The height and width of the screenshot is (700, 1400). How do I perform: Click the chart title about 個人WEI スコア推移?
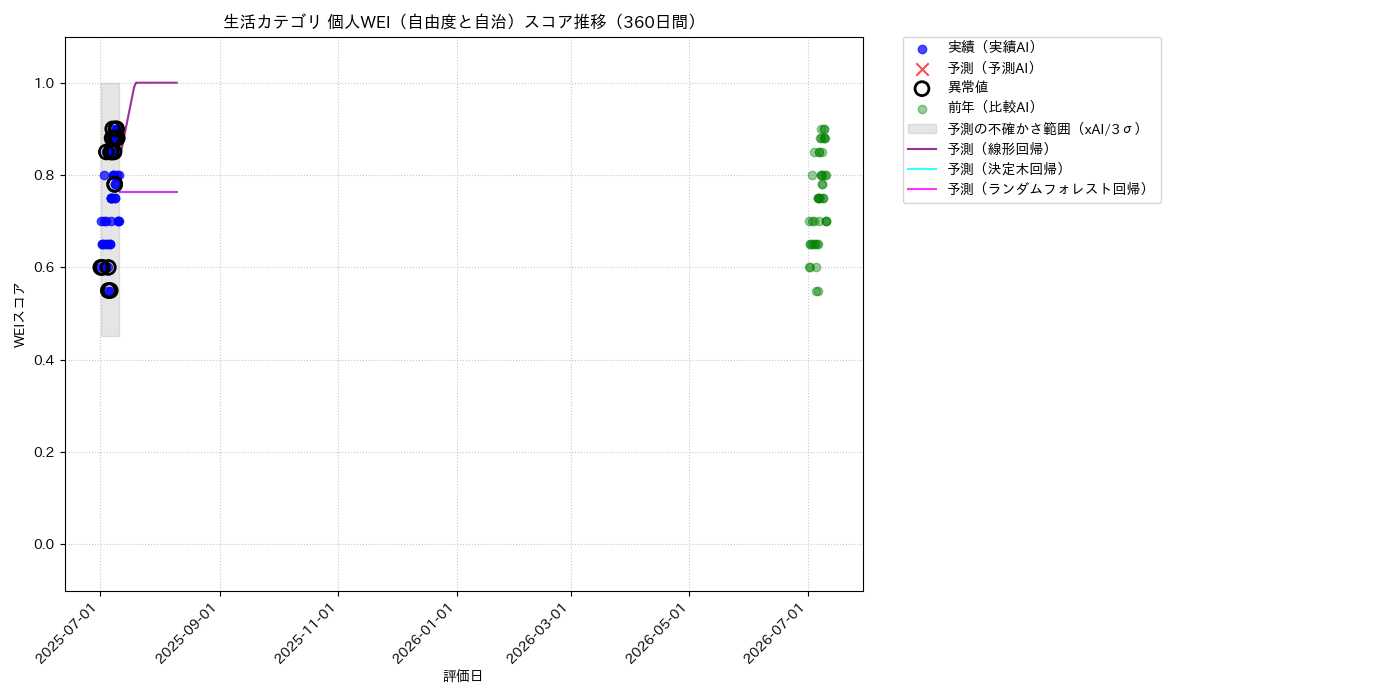point(463,22)
